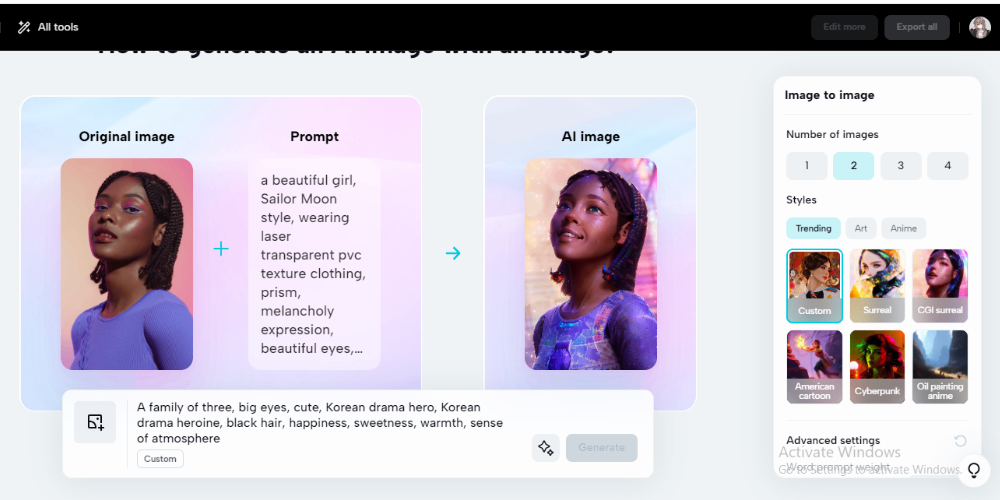The image size is (1000, 500).
Task: Select the CGI surreal style thumbnail
Action: (939, 286)
